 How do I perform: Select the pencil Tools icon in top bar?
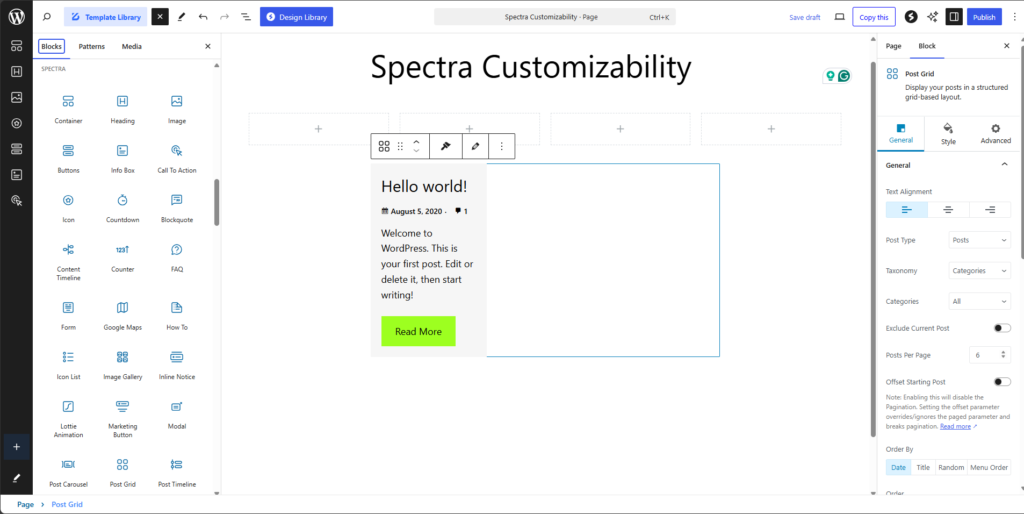click(x=181, y=17)
